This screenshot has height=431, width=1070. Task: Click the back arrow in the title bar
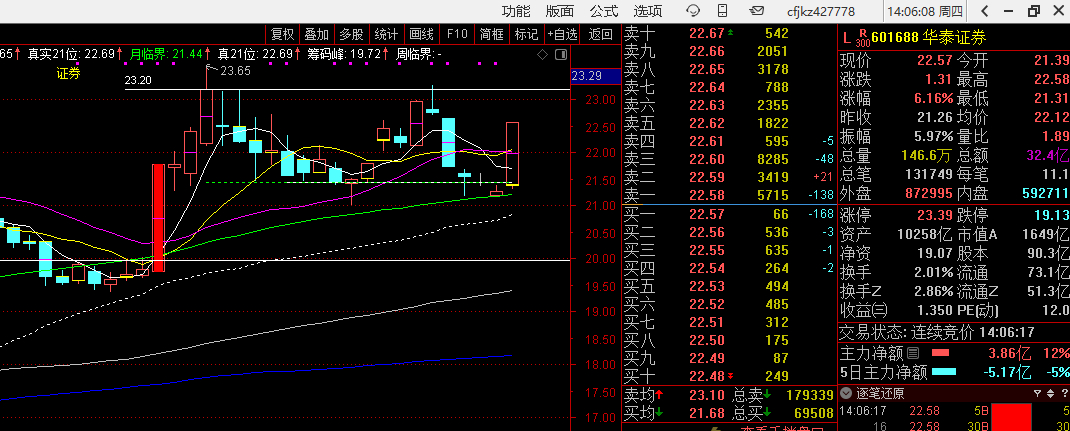[985, 11]
